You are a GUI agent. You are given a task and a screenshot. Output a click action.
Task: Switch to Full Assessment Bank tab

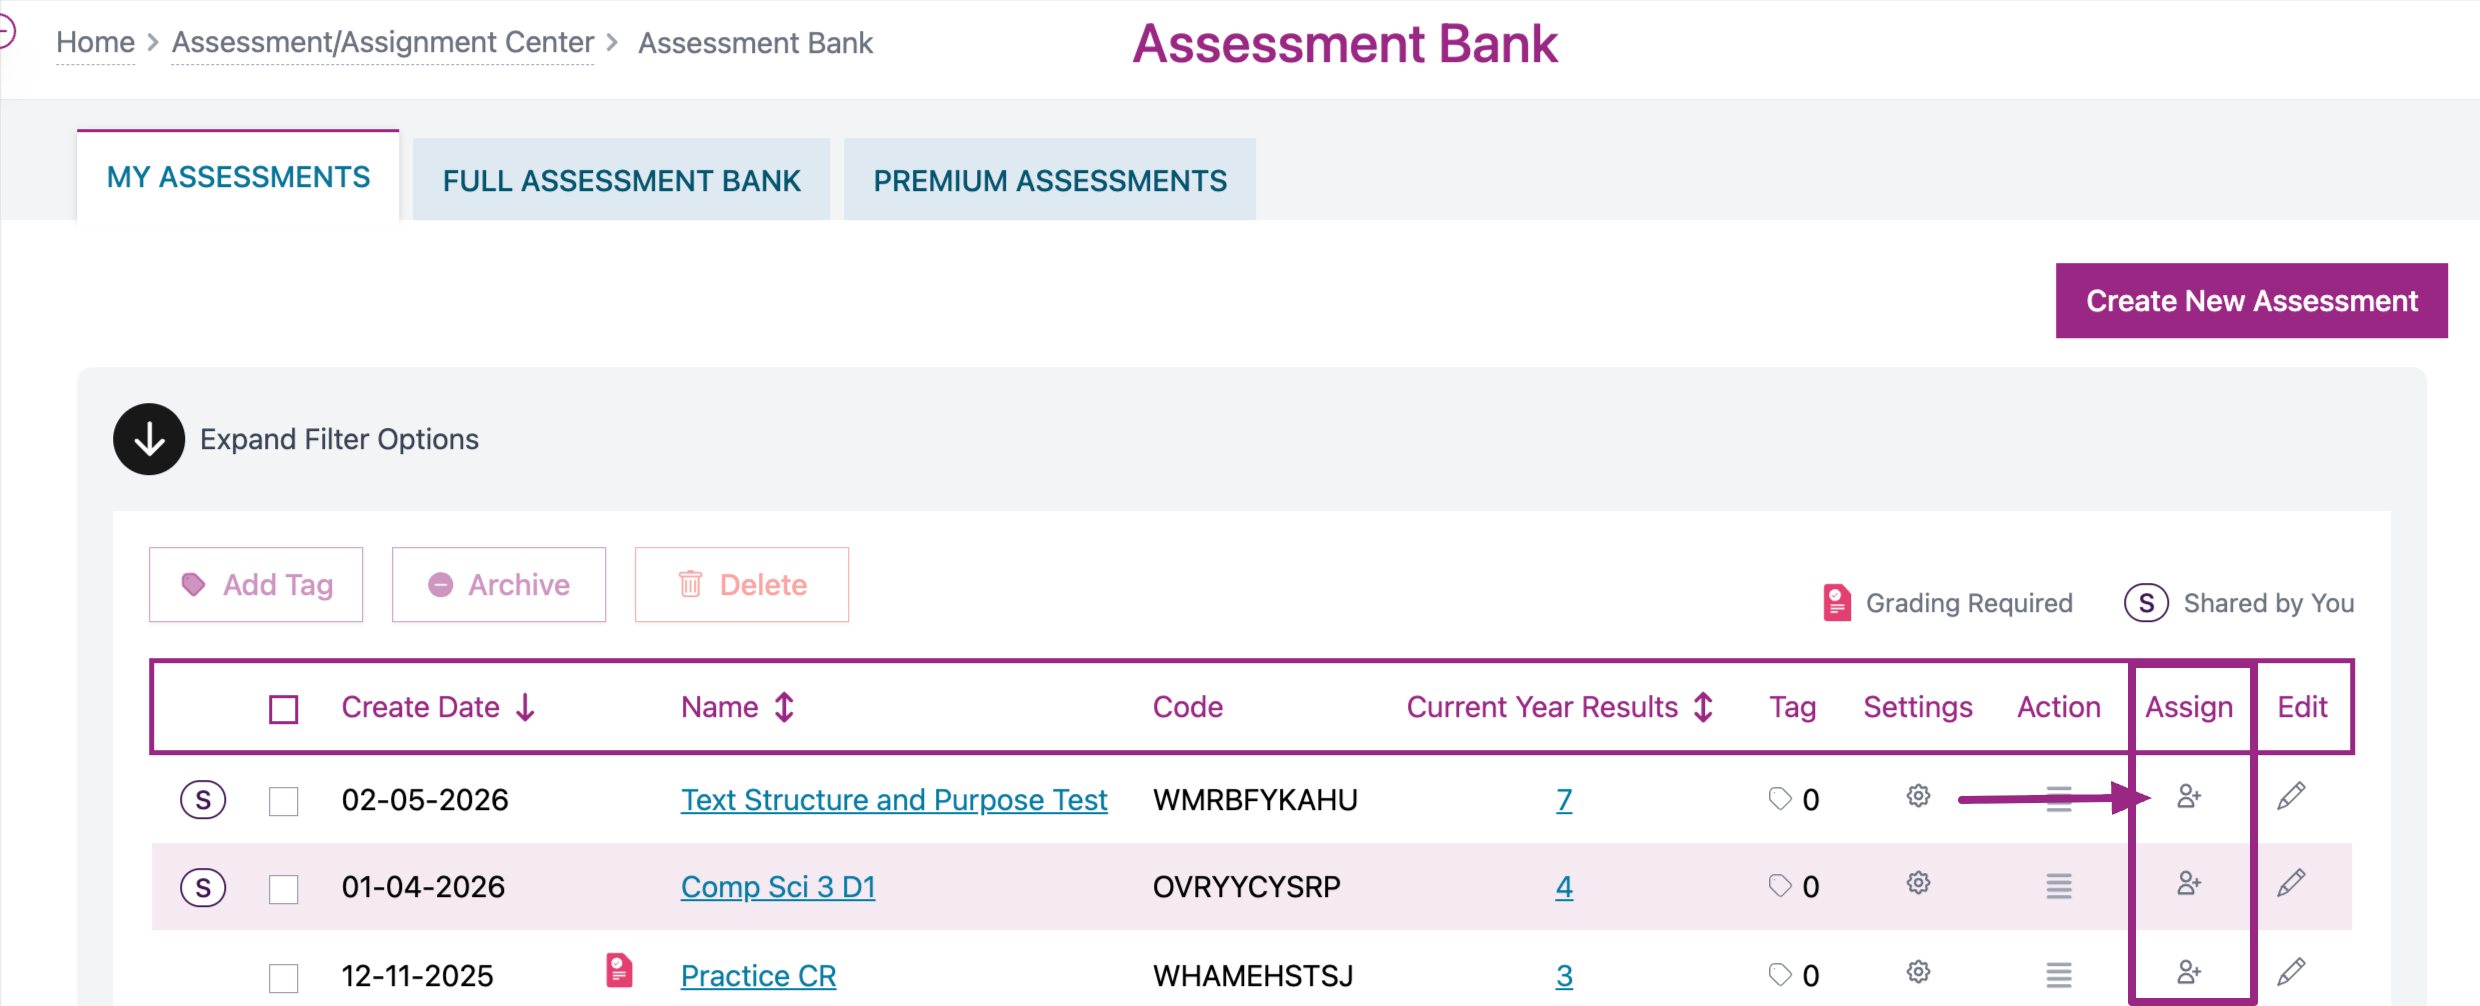click(621, 181)
